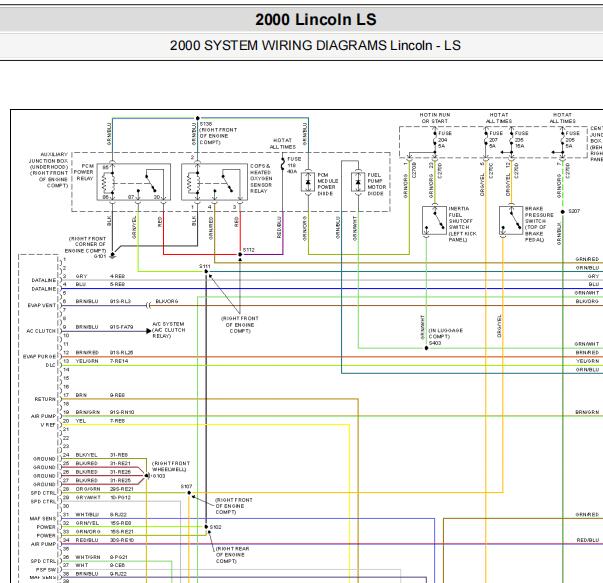Select the 'BRN/RED 915-RL26' row
This screenshot has height=583, width=603.
(104, 352)
